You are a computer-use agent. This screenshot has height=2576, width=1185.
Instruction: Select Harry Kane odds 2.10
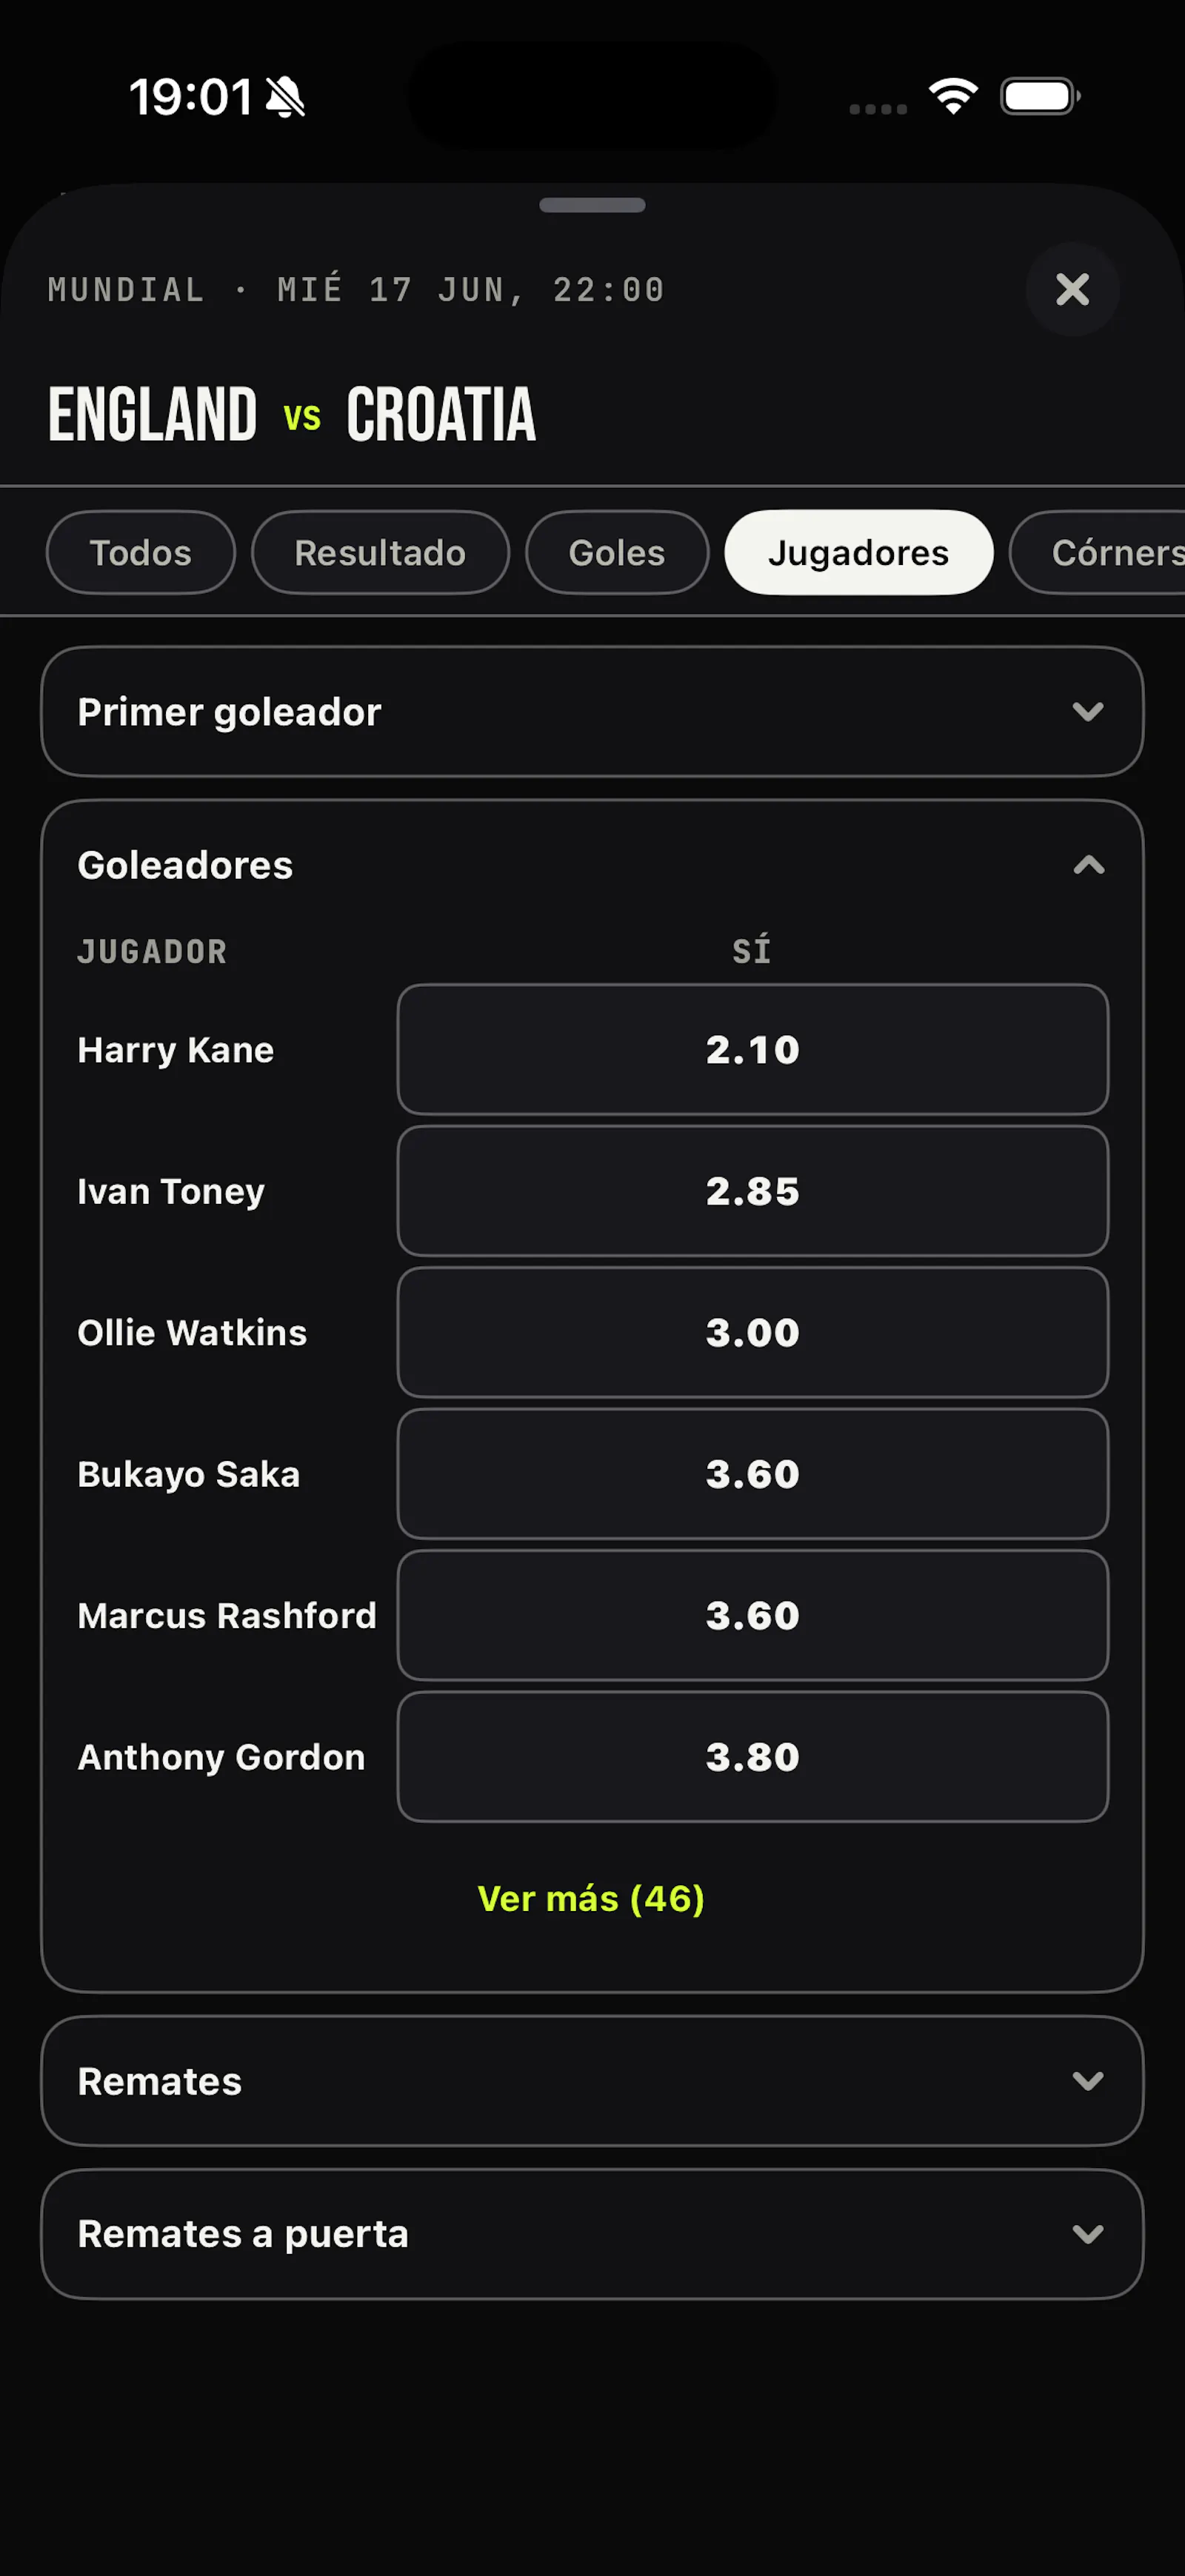tap(753, 1050)
